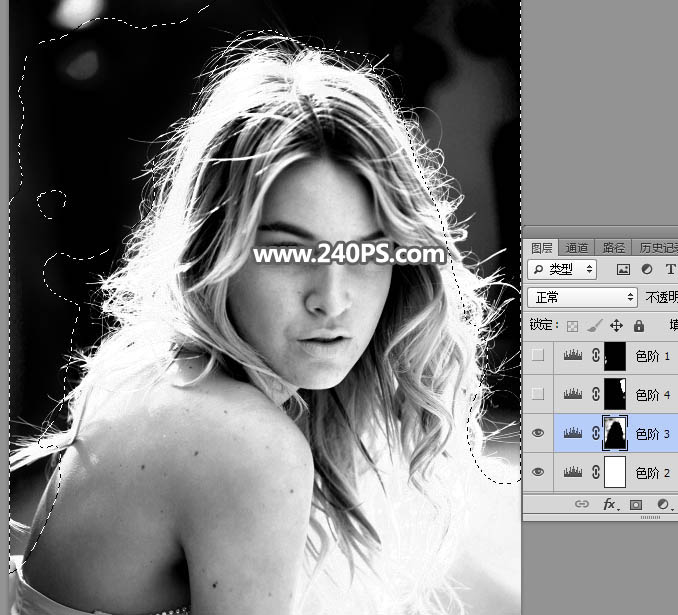Lock all padlock icon
The height and width of the screenshot is (615, 678).
[x=639, y=326]
